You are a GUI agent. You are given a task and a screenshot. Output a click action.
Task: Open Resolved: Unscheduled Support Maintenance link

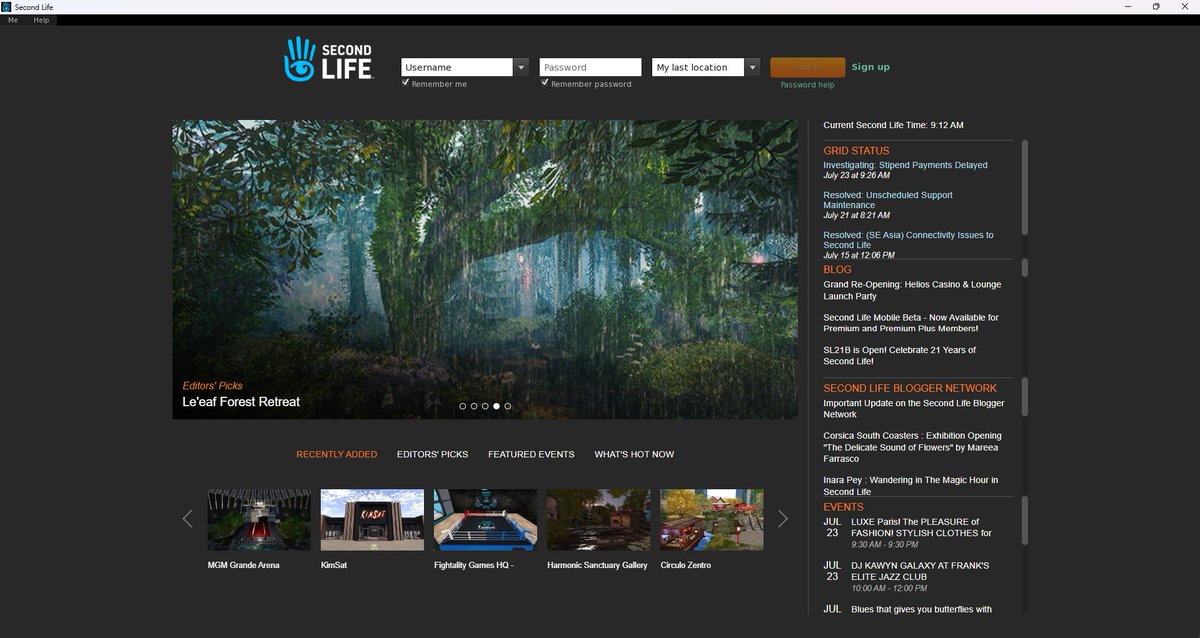tap(888, 200)
